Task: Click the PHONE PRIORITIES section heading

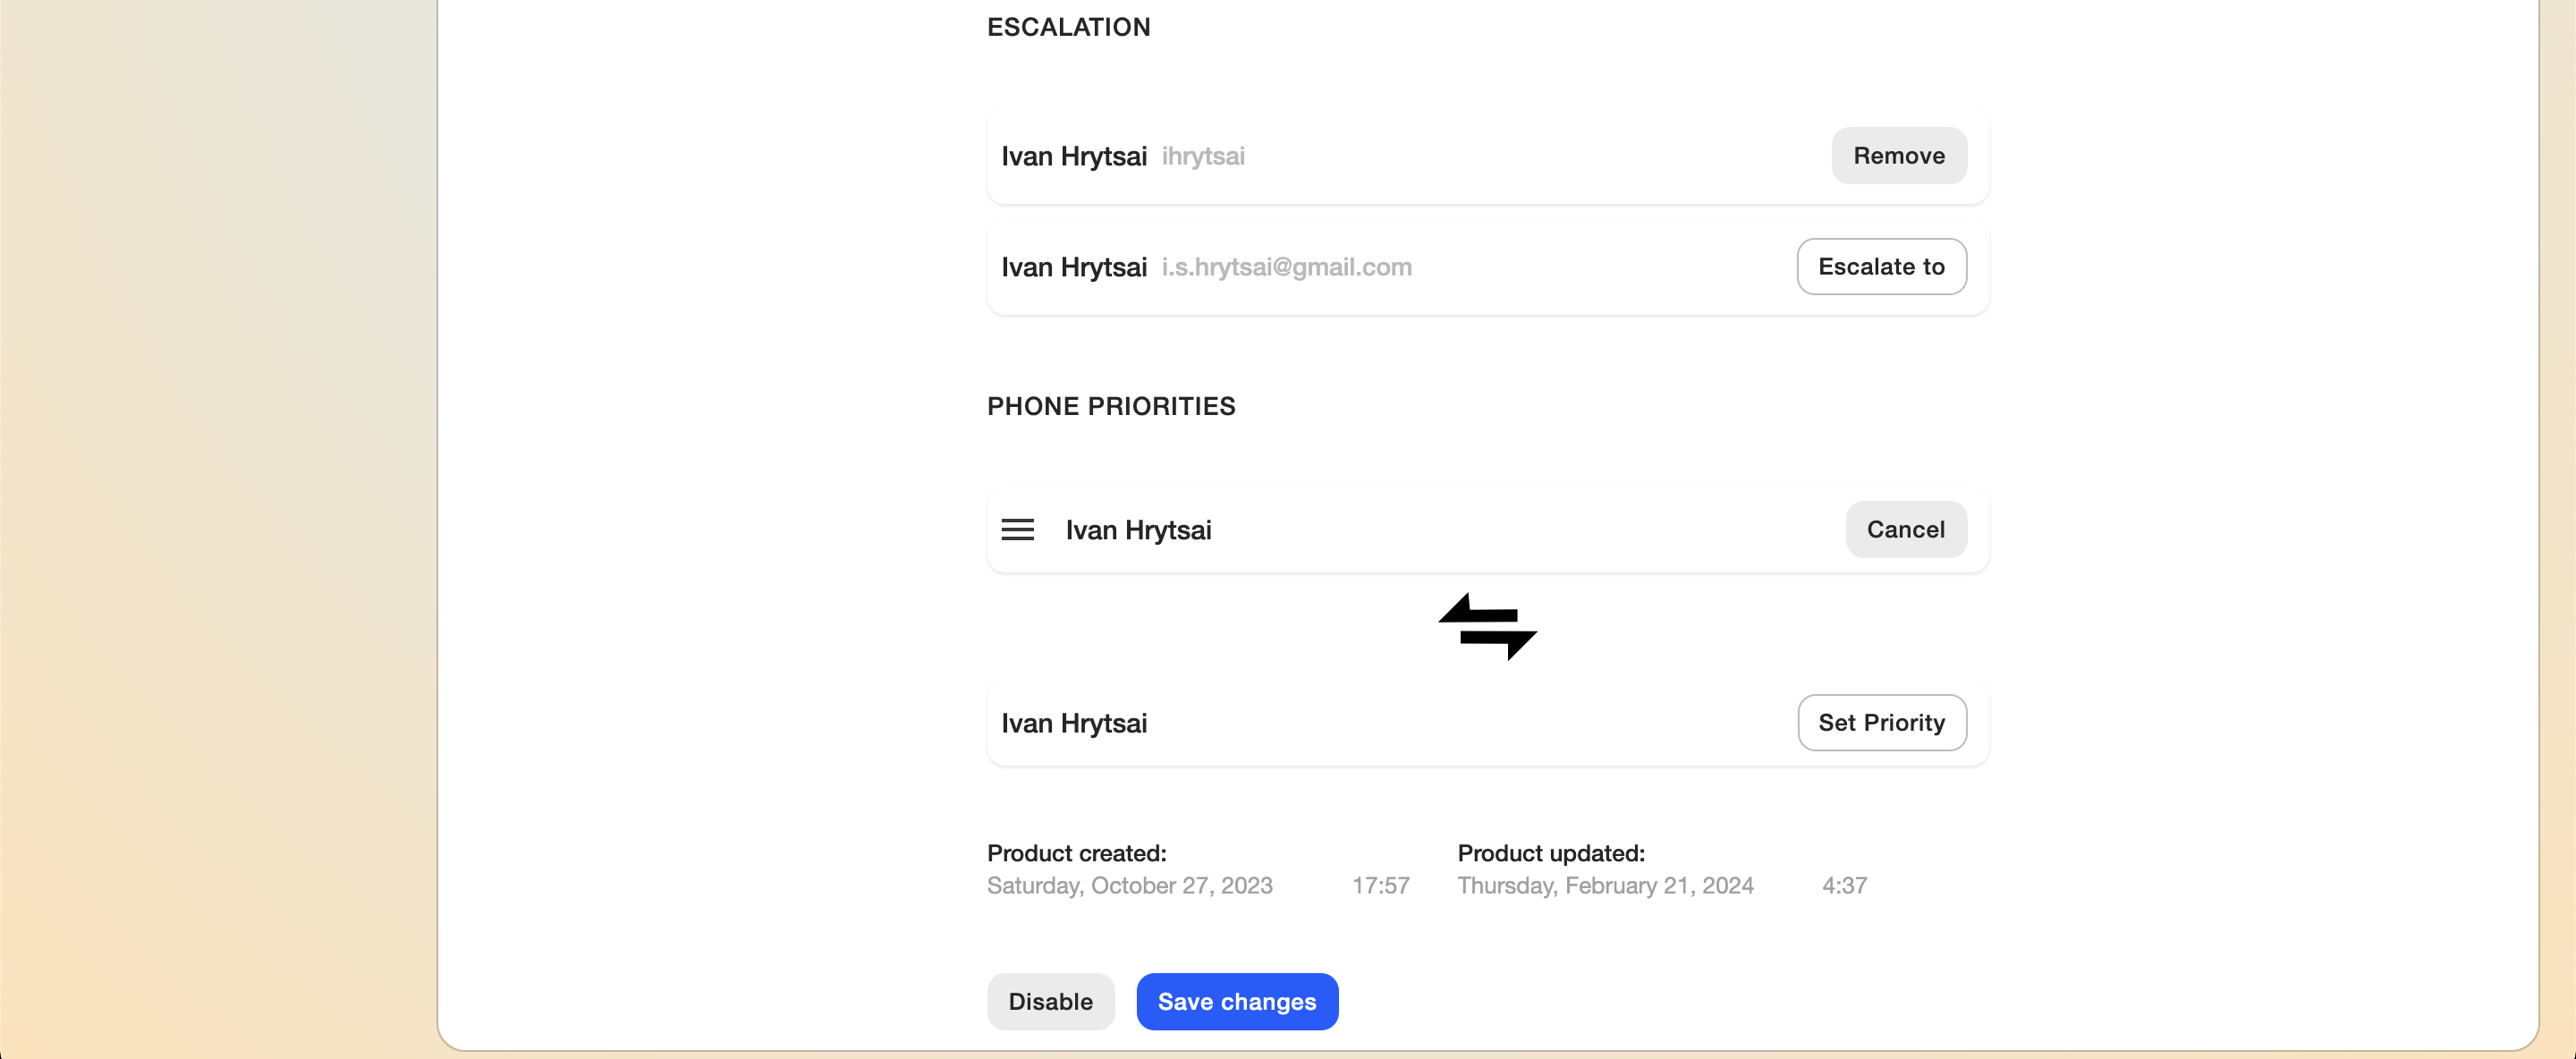Action: (x=1110, y=406)
